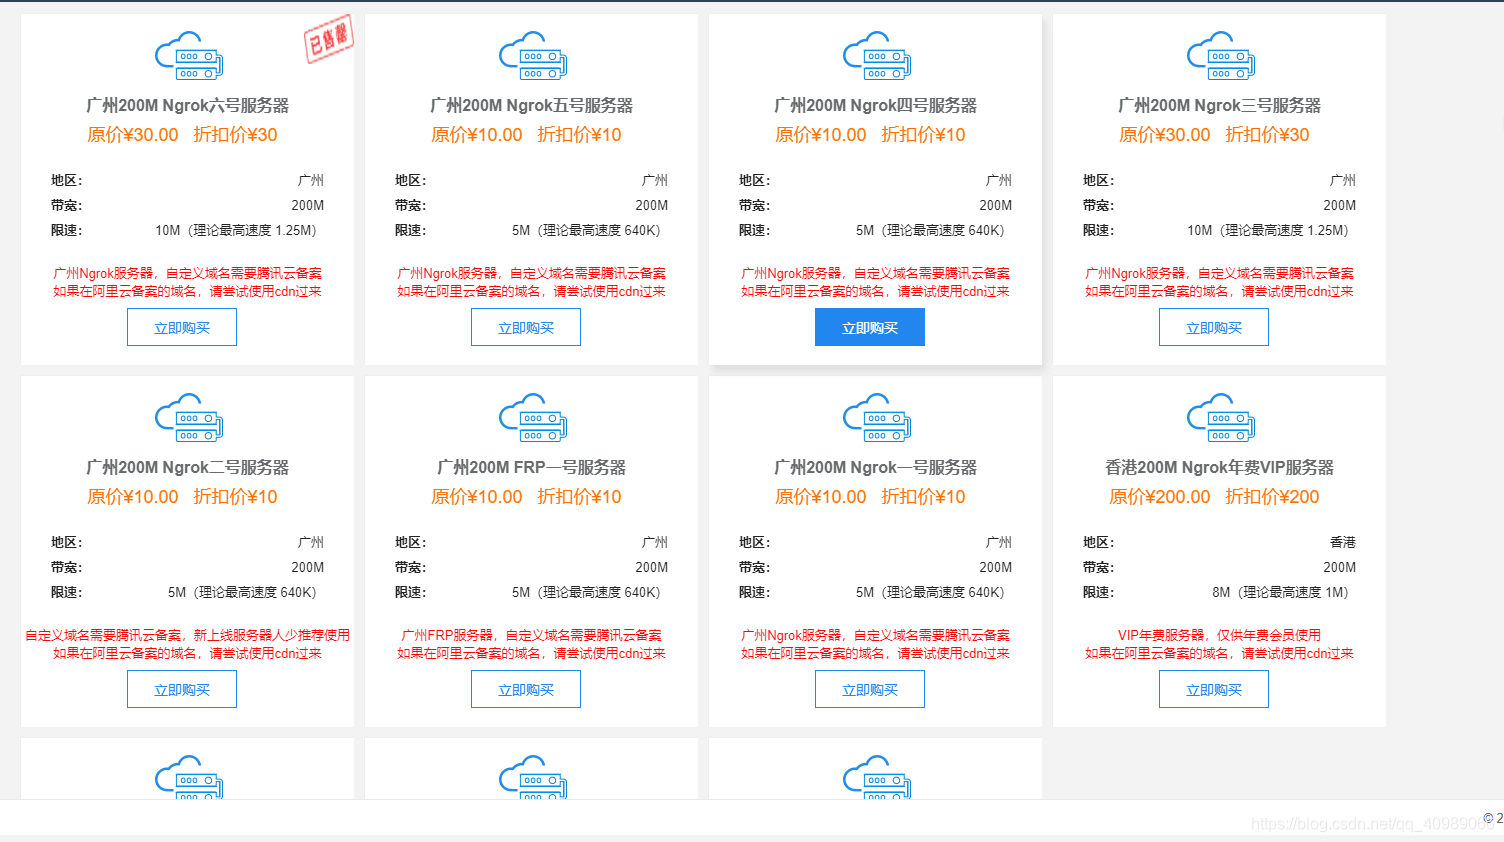Buy the 广州200M Ngrok六号服务器 with 立即购买
This screenshot has height=842, width=1504.
(182, 327)
